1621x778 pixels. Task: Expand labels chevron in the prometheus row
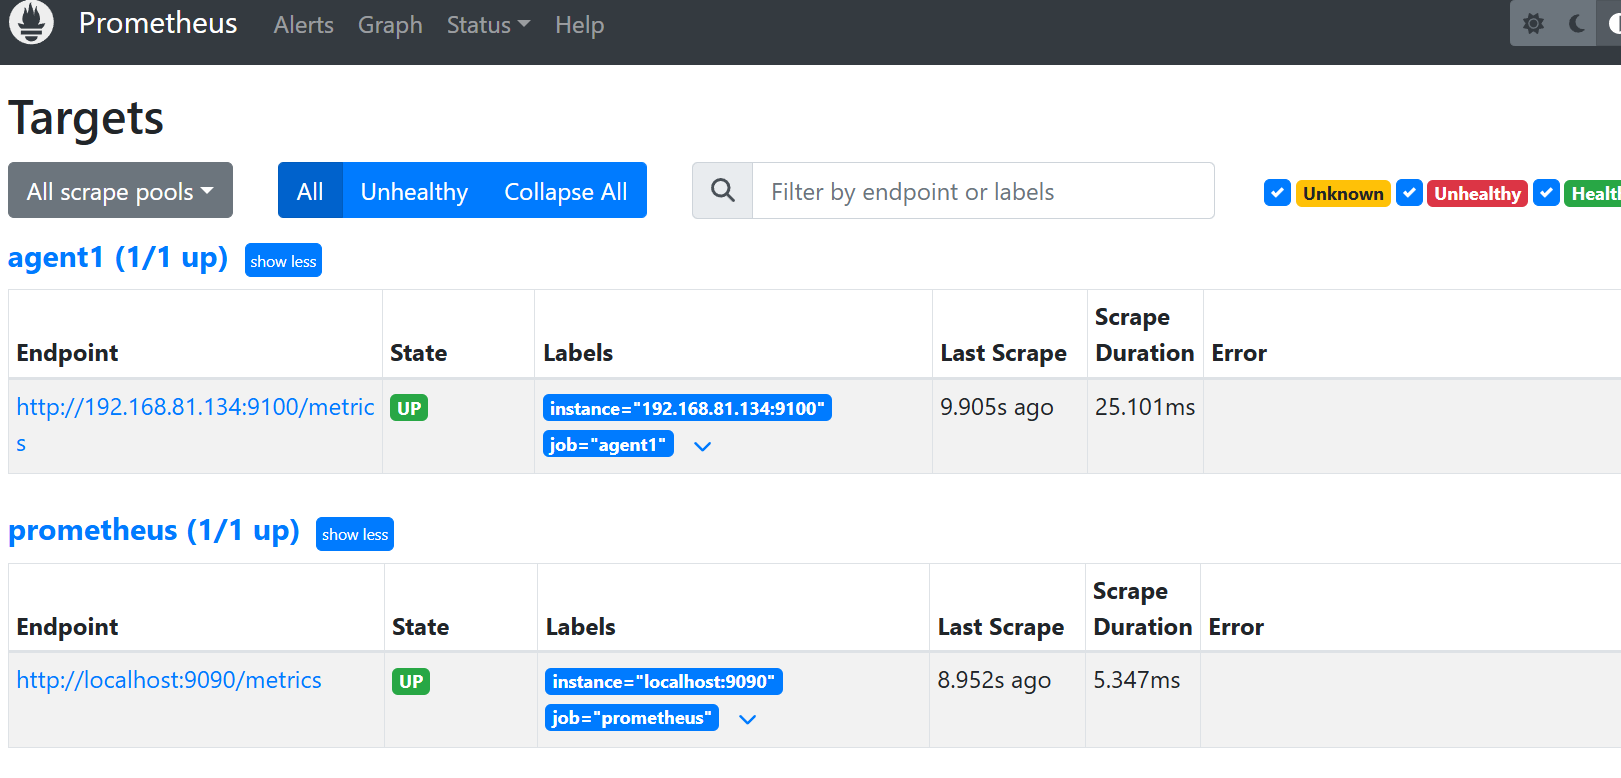(x=747, y=719)
